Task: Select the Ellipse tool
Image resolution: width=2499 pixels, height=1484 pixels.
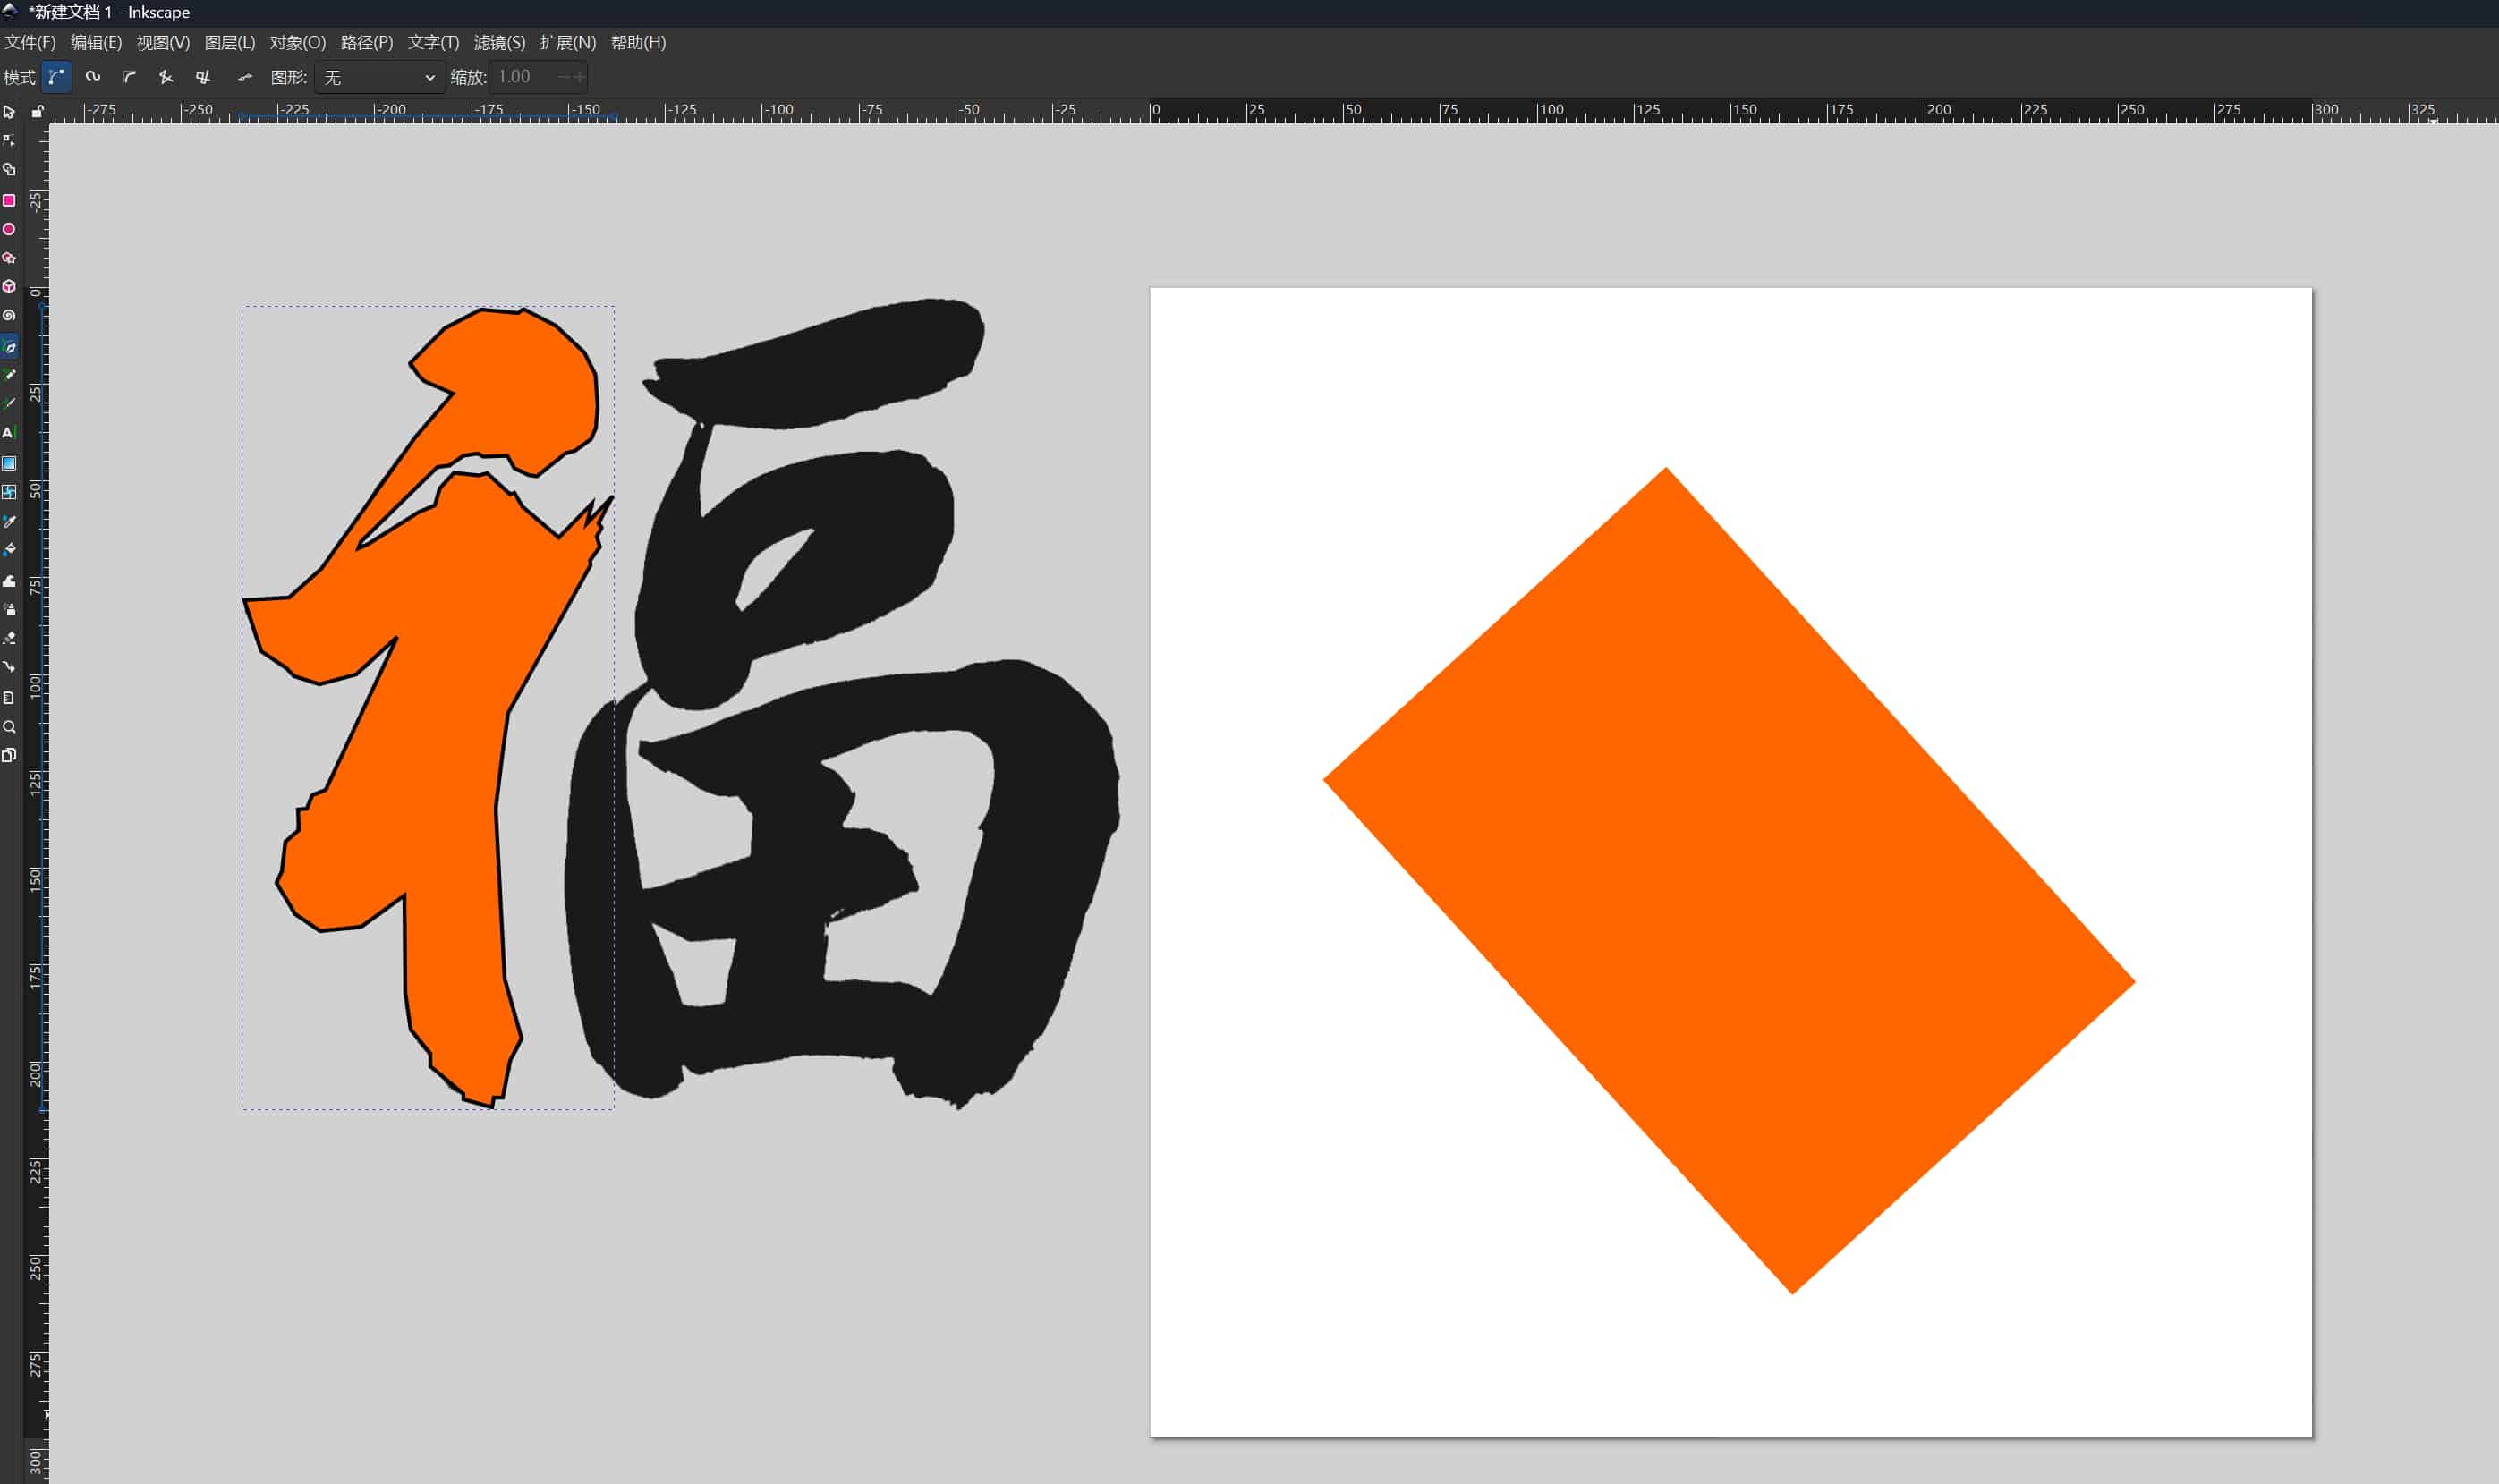Action: 9,229
